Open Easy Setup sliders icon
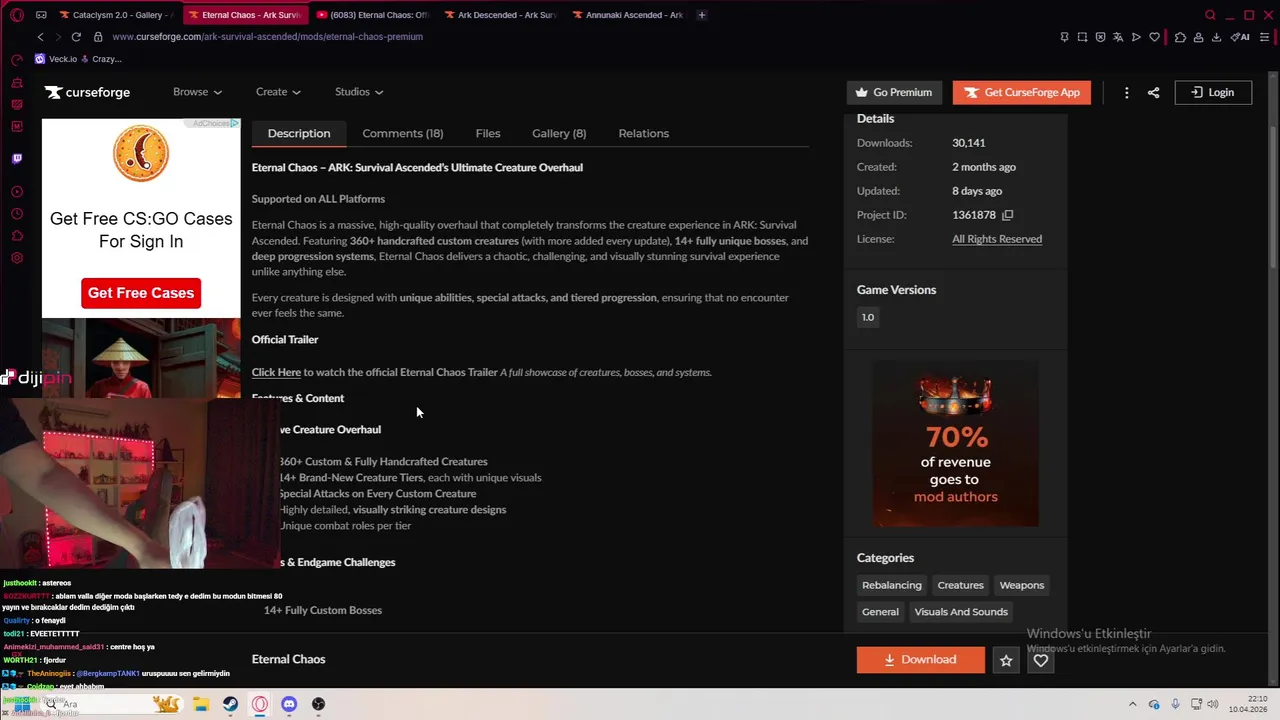Image resolution: width=1280 pixels, height=720 pixels. click(x=1264, y=37)
